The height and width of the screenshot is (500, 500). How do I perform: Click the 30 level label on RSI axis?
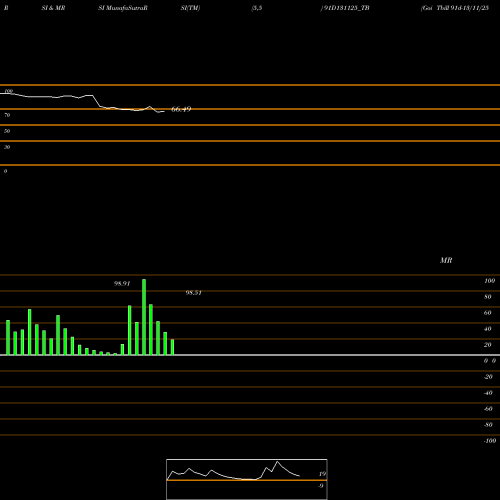(7, 147)
